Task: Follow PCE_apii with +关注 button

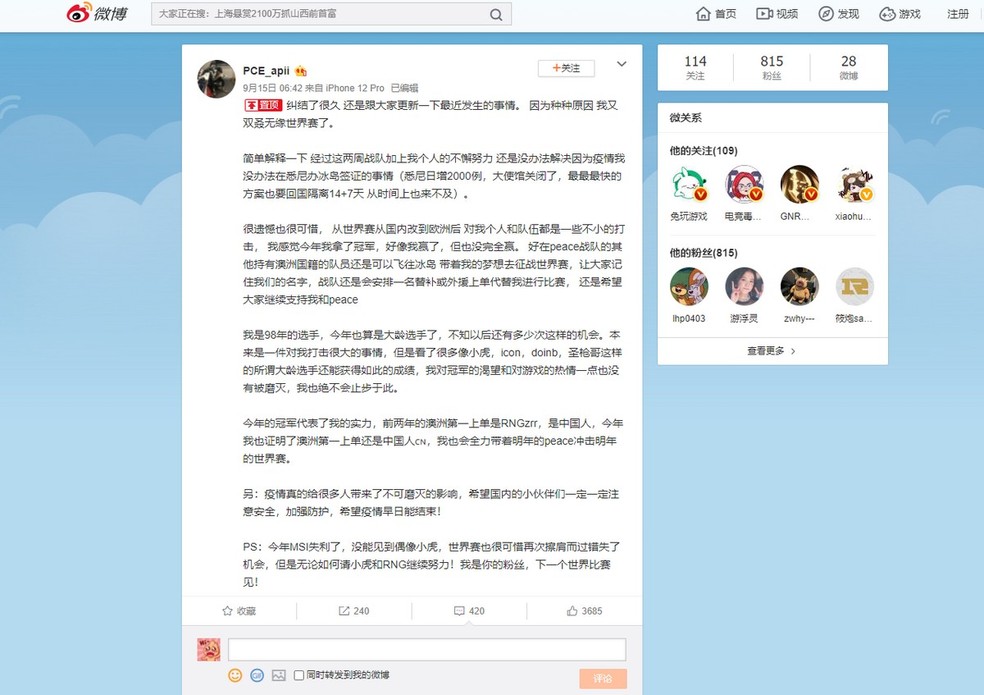Action: tap(566, 68)
